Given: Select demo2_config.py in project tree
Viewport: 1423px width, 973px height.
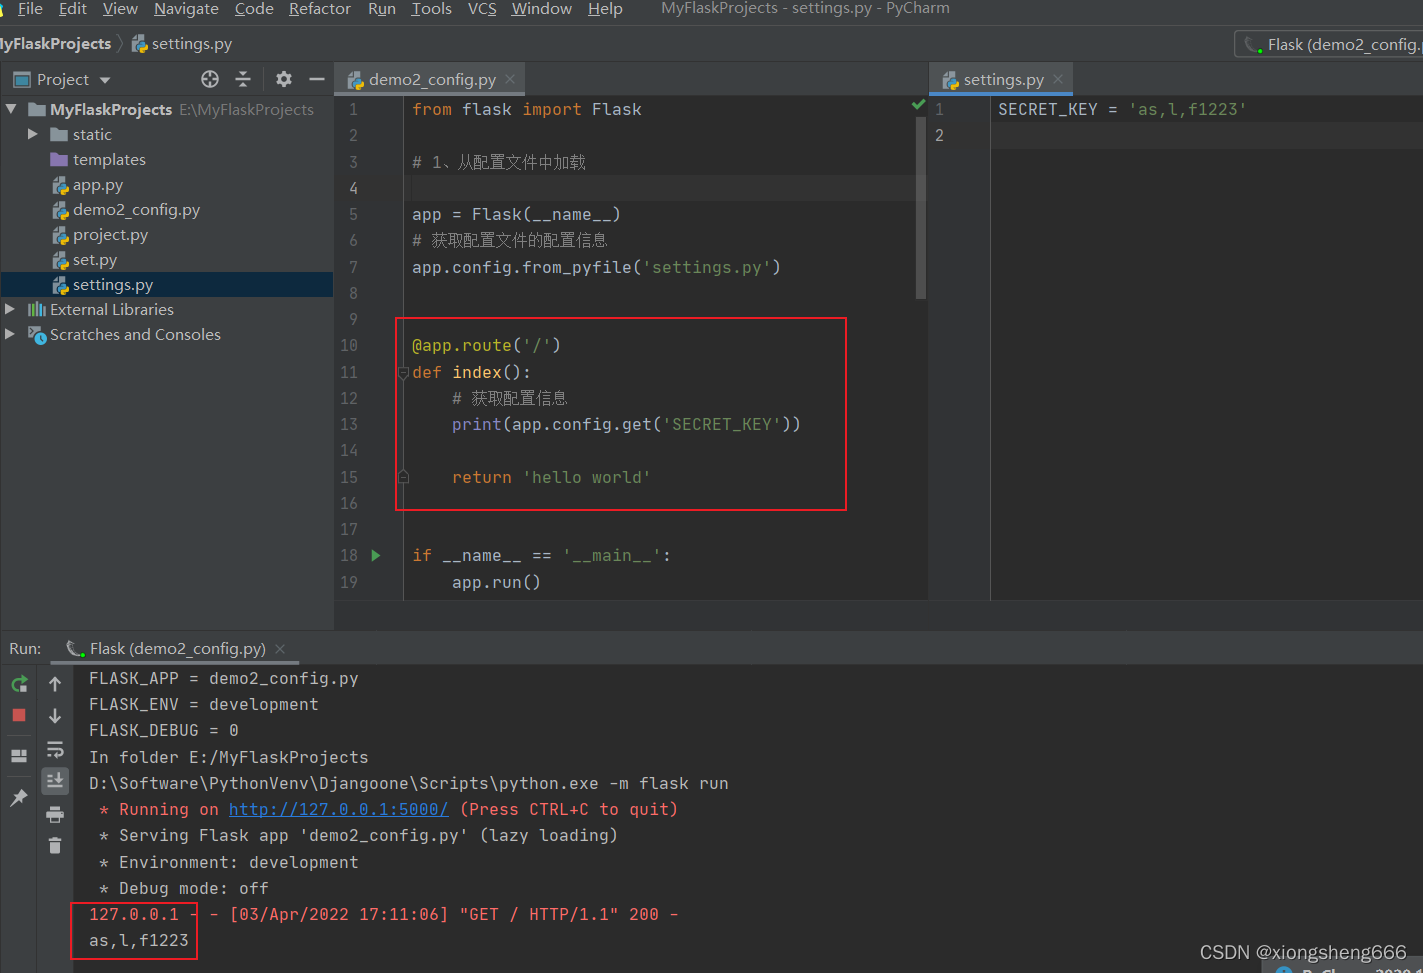Looking at the screenshot, I should [x=136, y=210].
